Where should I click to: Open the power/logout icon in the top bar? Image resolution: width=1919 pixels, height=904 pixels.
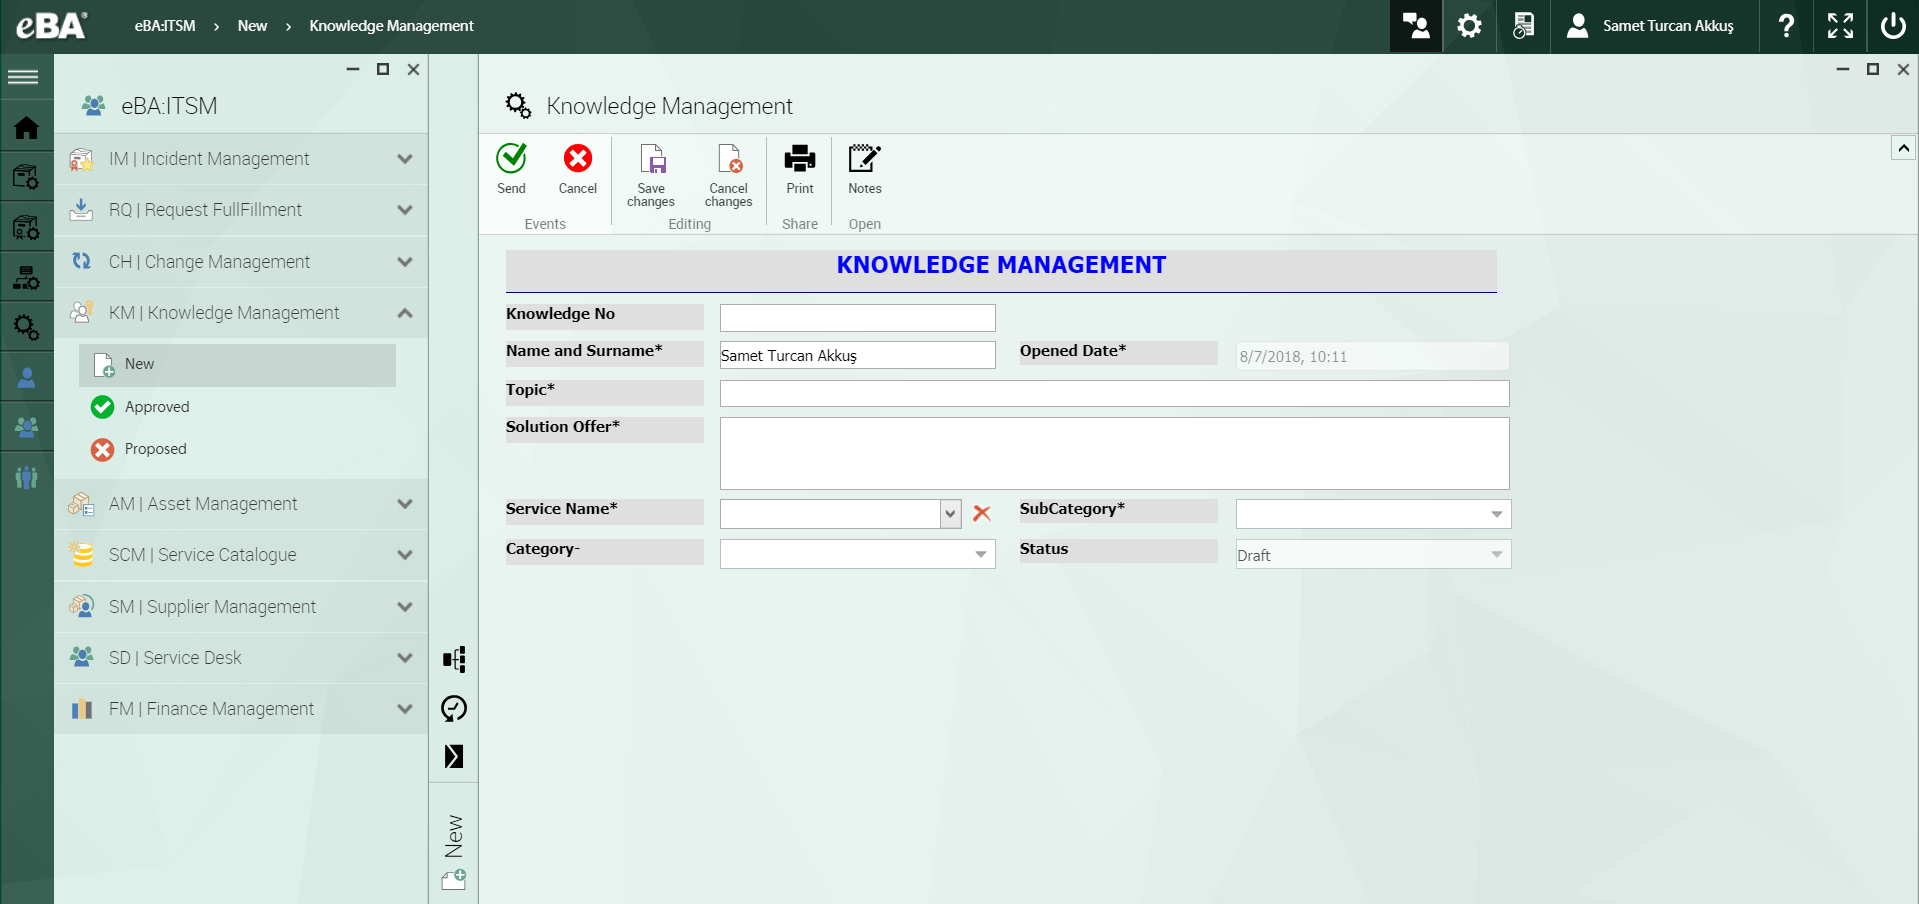click(1893, 26)
